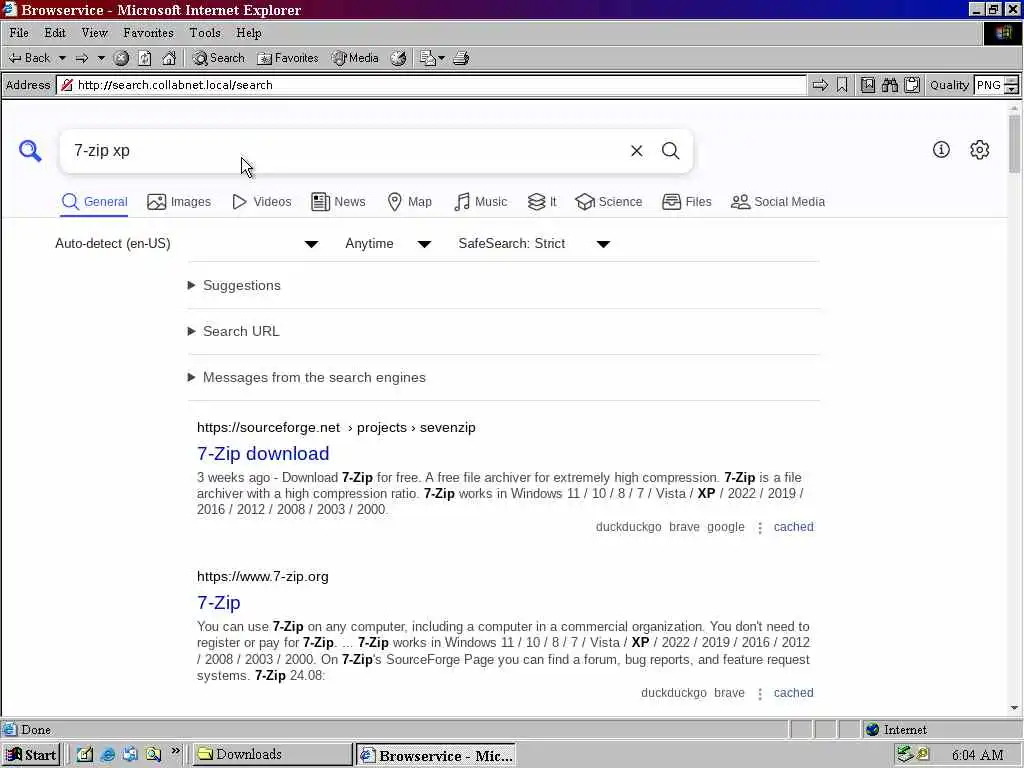
Task: Click the google engine label on sourceforge result
Action: pyautogui.click(x=726, y=527)
